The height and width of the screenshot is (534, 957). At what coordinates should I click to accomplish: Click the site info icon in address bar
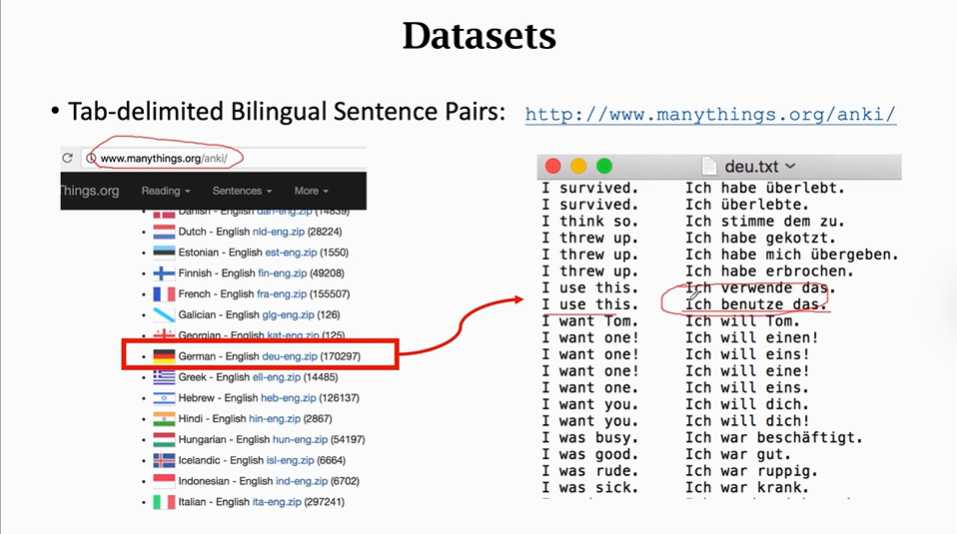pos(91,159)
